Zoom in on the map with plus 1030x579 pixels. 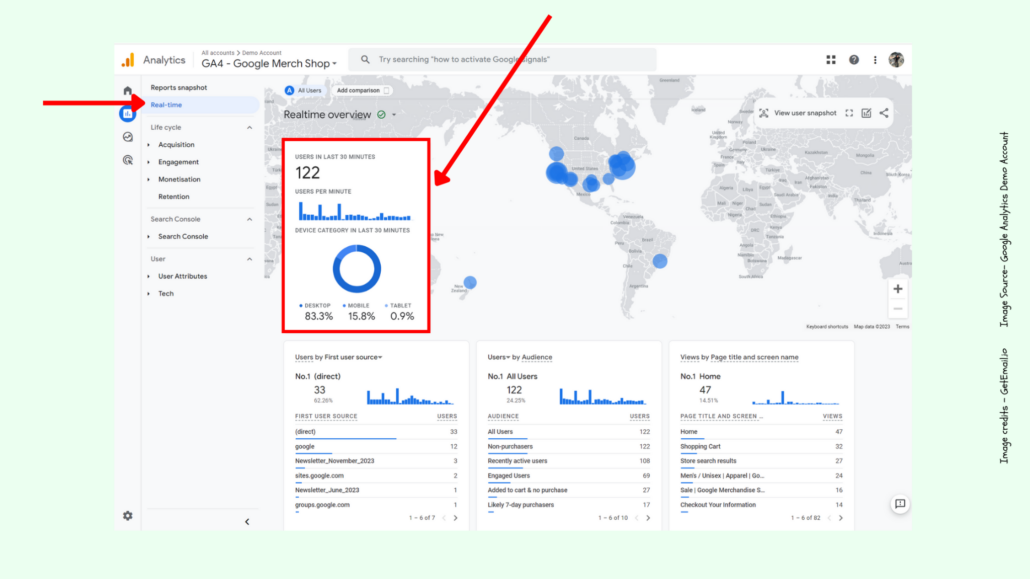click(x=897, y=289)
